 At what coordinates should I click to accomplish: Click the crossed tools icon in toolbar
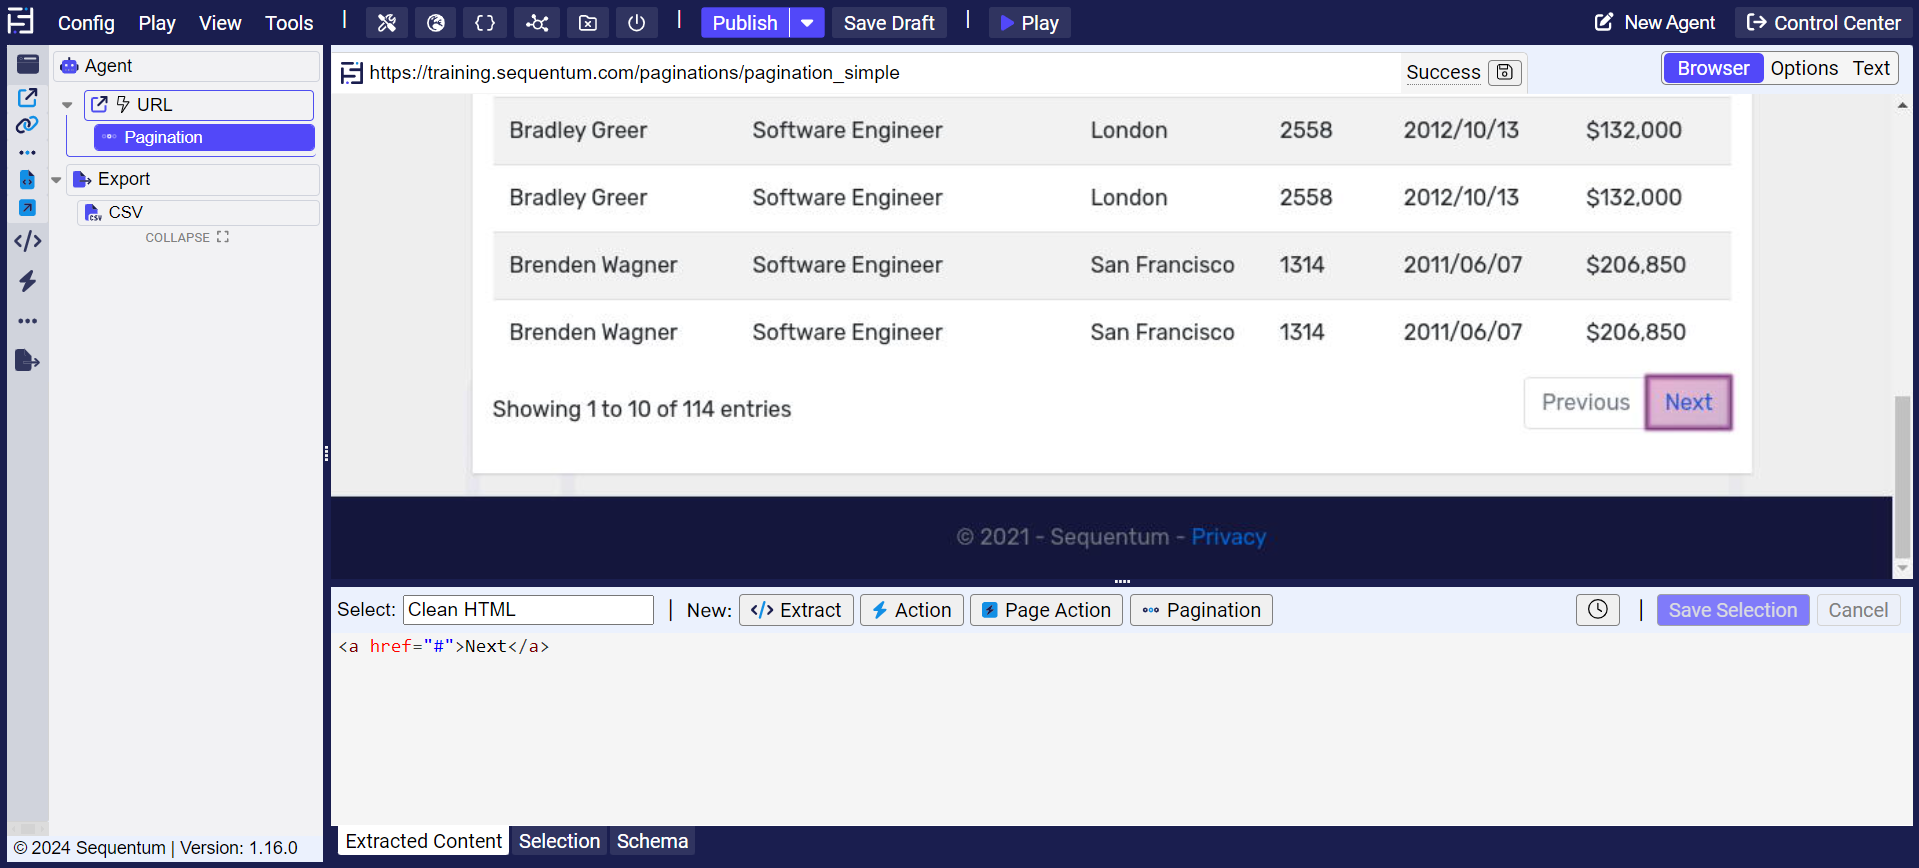click(x=387, y=23)
